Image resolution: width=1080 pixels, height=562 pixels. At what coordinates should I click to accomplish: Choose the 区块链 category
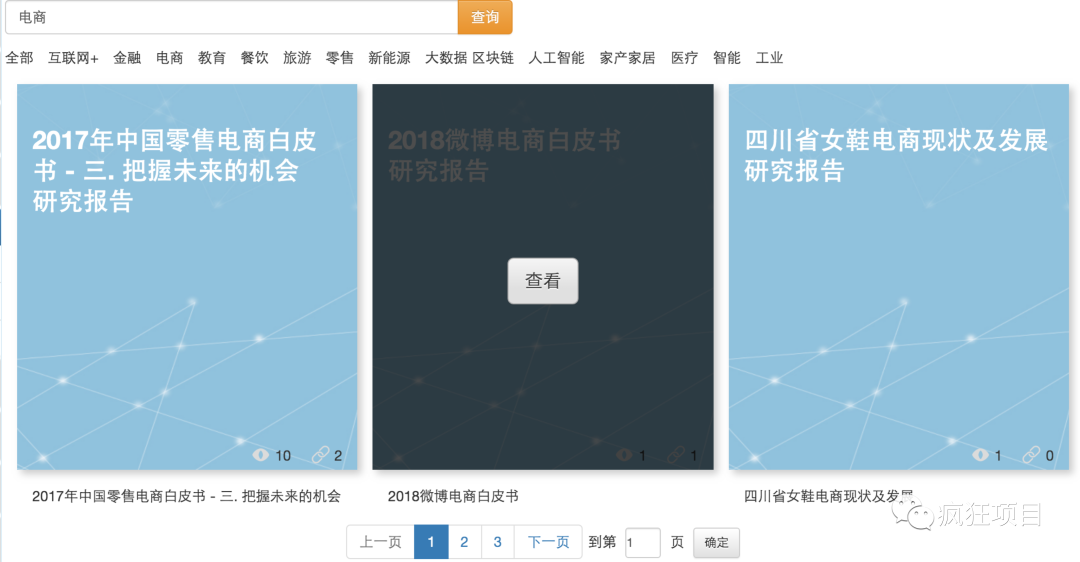[493, 58]
